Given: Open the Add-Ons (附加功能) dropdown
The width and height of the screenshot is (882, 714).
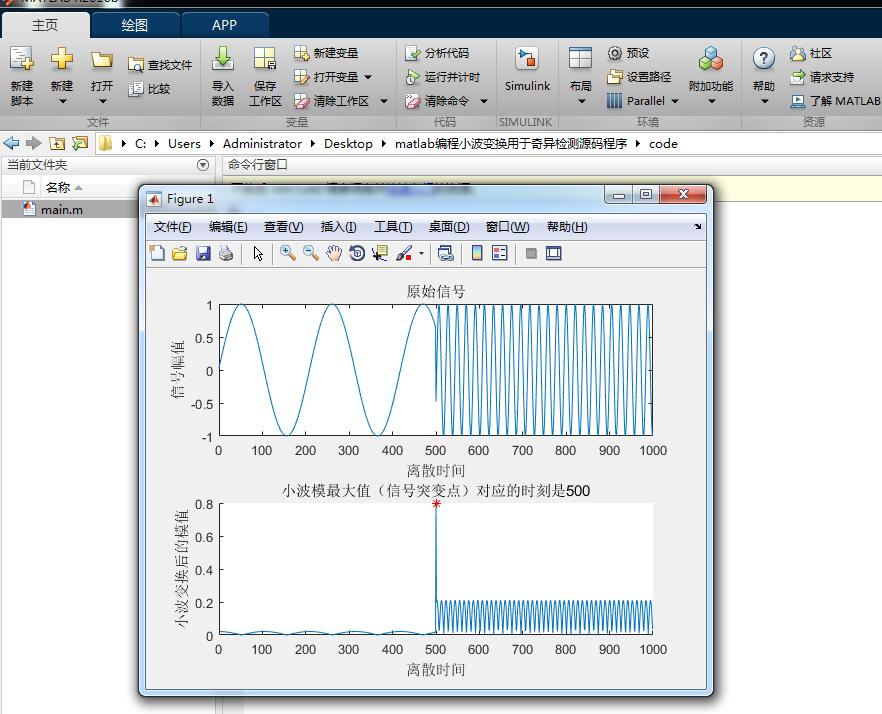Looking at the screenshot, I should (x=711, y=77).
